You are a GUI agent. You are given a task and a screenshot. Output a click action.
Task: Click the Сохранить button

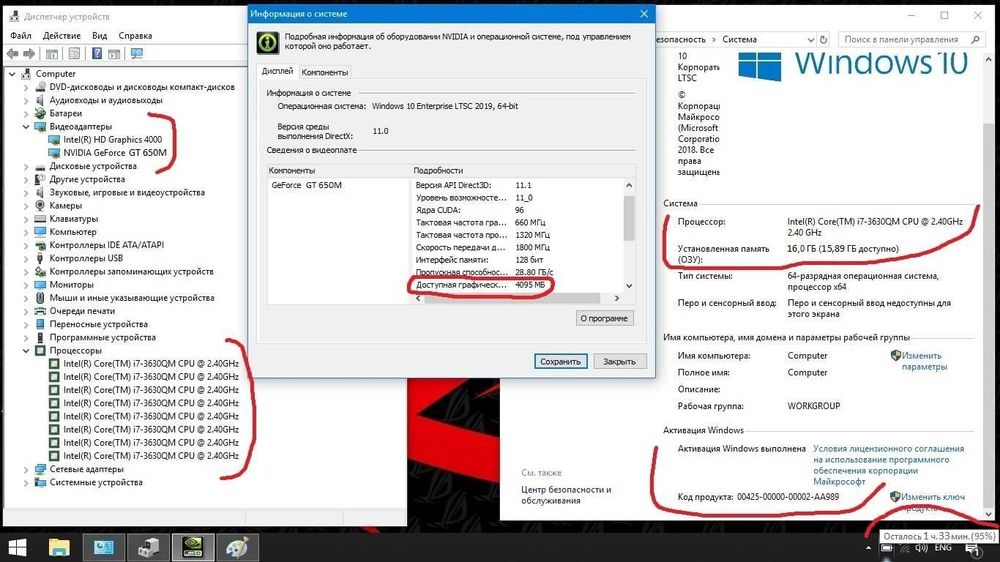pyautogui.click(x=561, y=361)
